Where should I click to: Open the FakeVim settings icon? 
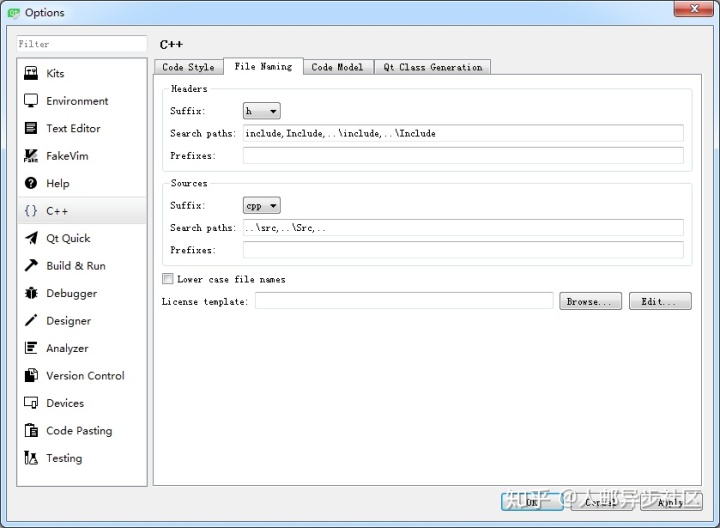point(31,156)
